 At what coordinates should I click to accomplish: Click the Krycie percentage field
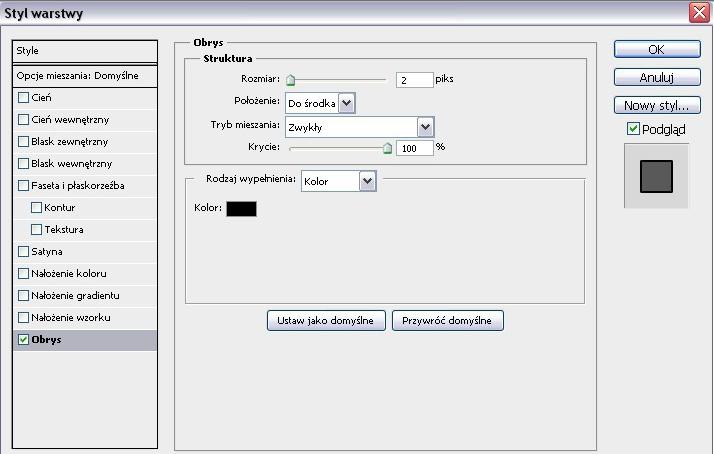414,148
